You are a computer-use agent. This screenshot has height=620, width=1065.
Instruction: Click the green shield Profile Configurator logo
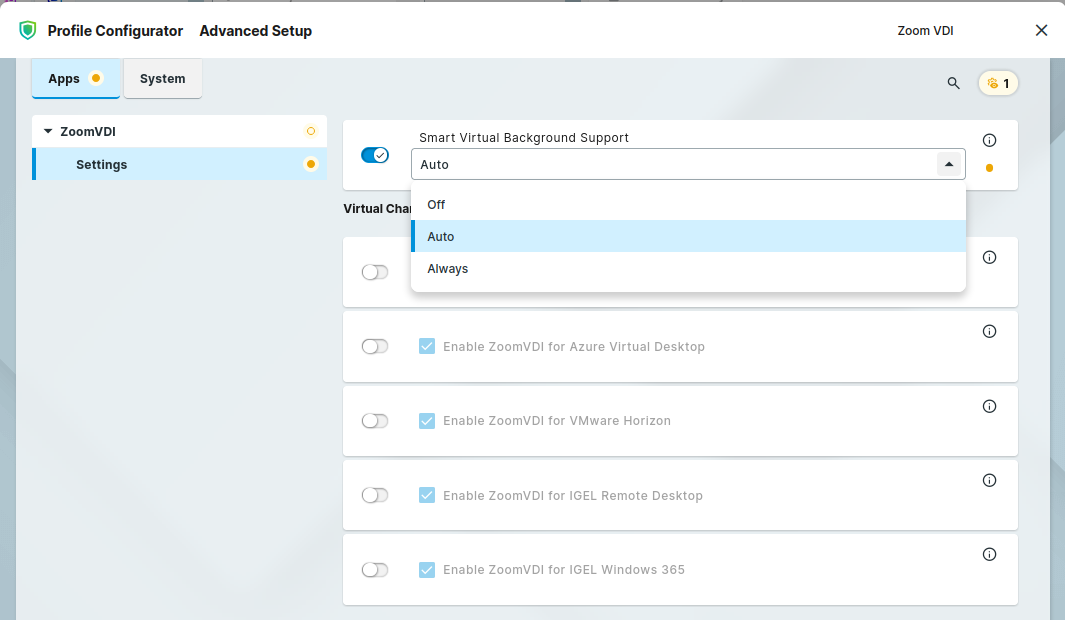[x=28, y=31]
